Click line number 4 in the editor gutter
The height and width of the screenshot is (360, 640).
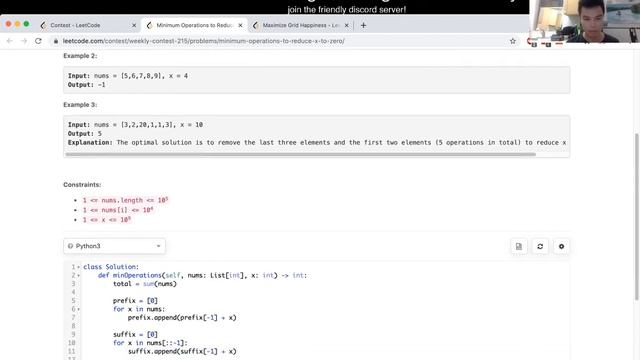pyautogui.click(x=73, y=292)
